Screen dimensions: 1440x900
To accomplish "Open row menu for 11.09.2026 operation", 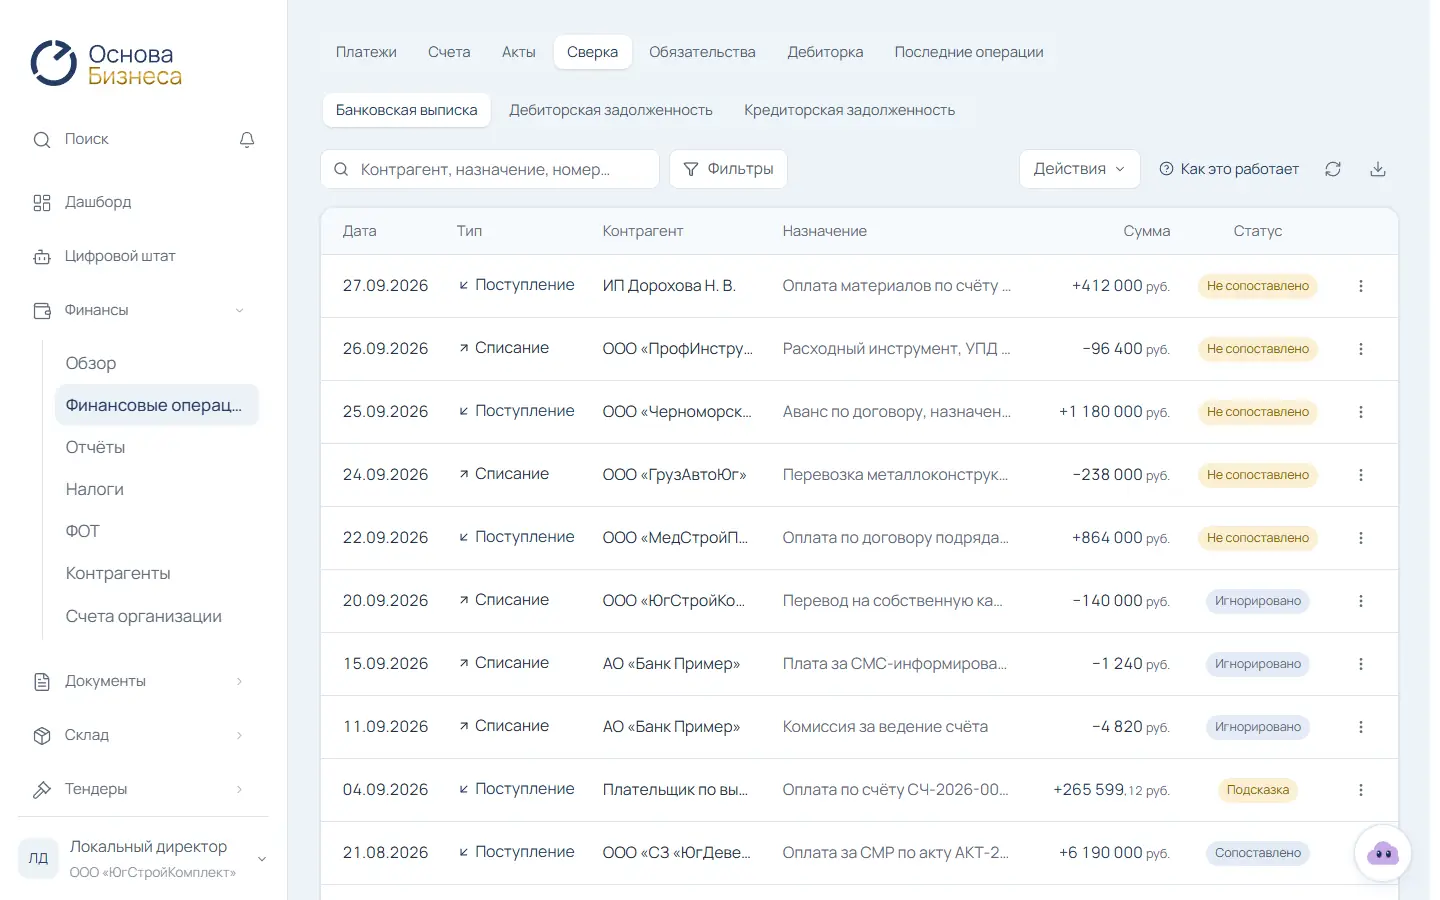I will (x=1361, y=727).
